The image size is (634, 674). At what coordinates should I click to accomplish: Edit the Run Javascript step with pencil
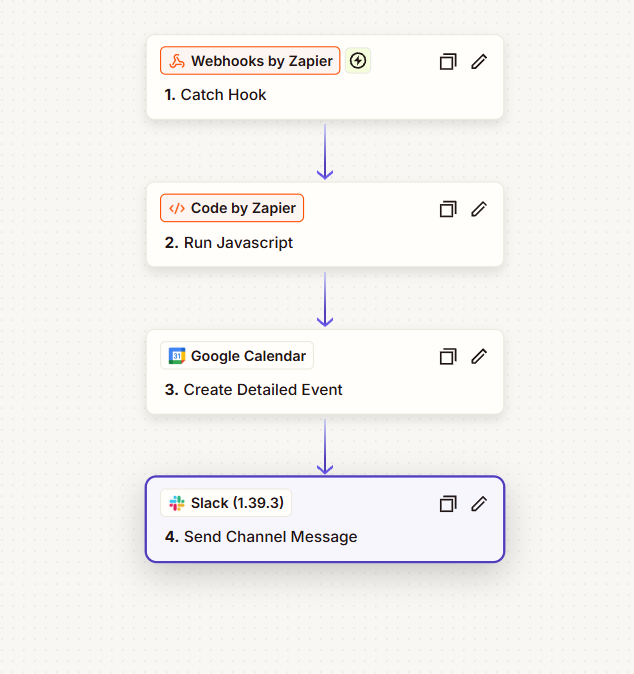[x=479, y=209]
